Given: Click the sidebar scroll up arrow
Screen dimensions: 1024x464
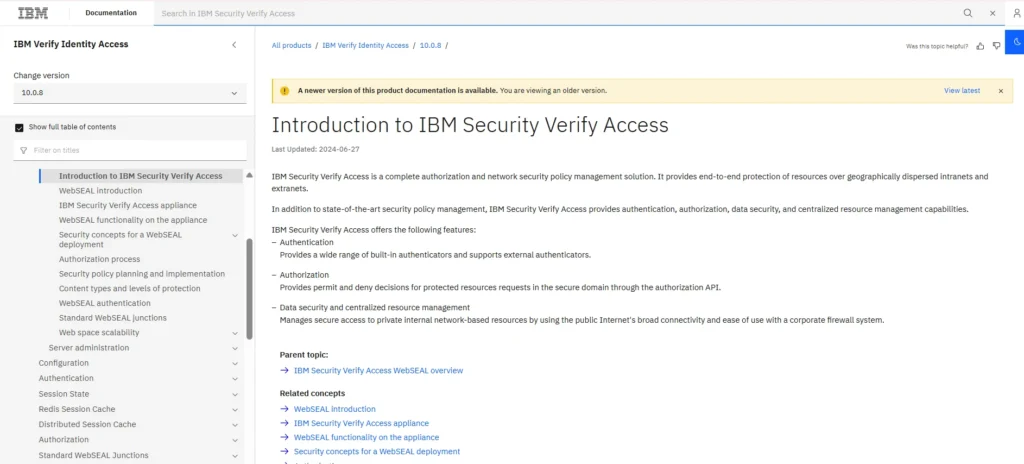Looking at the screenshot, I should (249, 175).
